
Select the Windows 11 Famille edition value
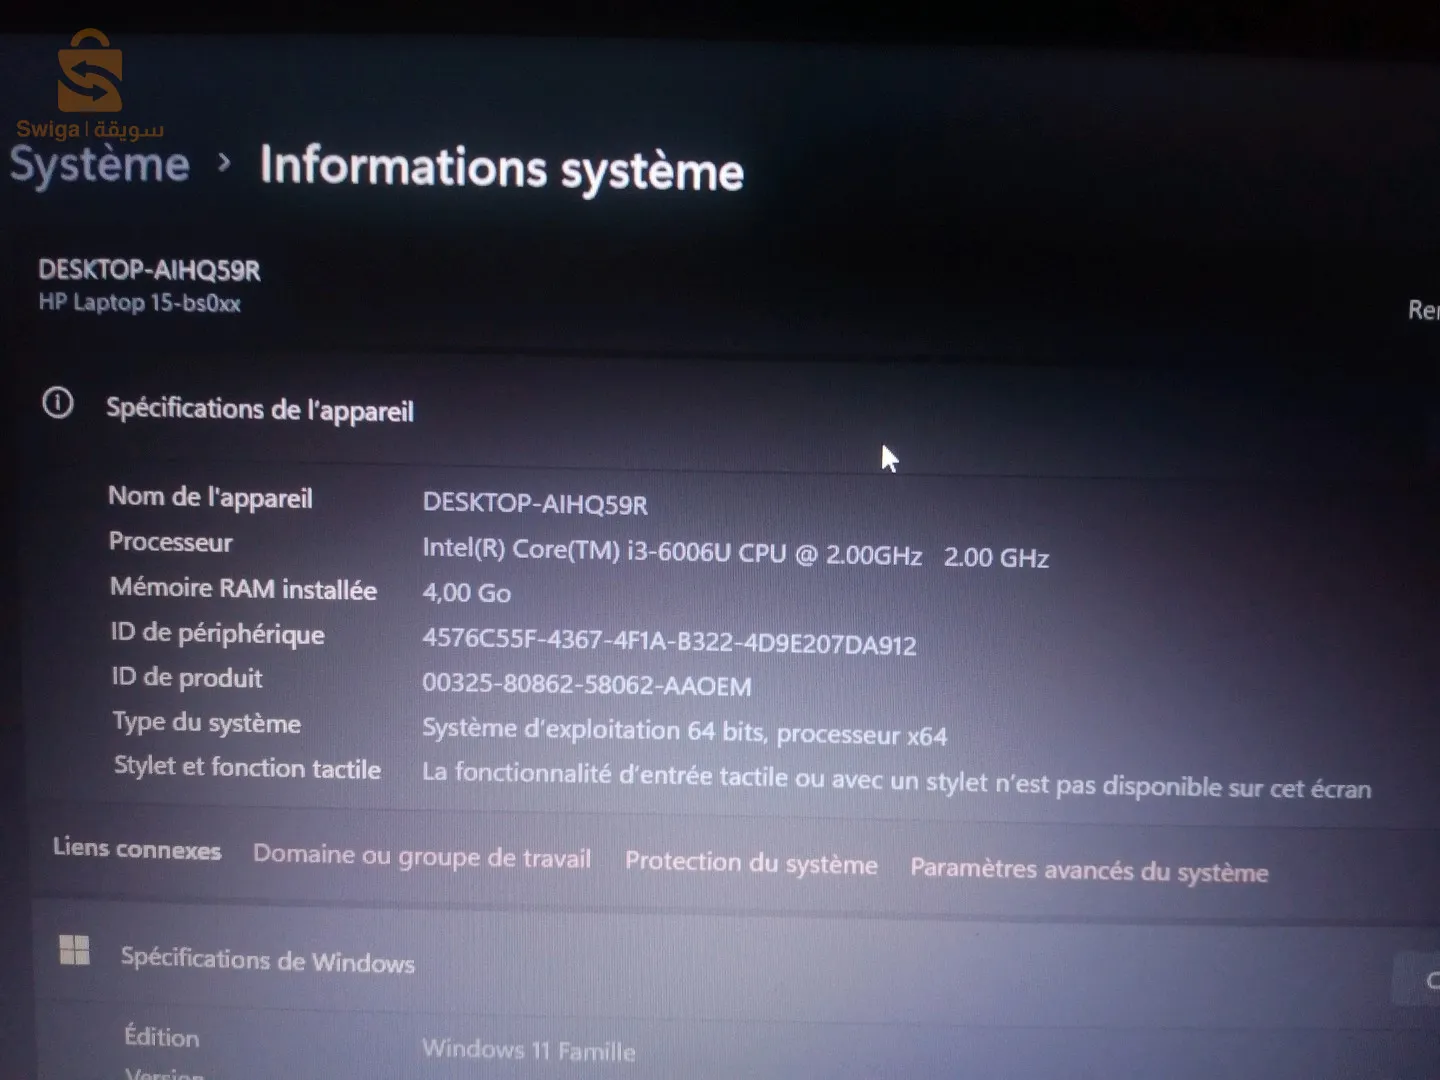pos(528,1050)
